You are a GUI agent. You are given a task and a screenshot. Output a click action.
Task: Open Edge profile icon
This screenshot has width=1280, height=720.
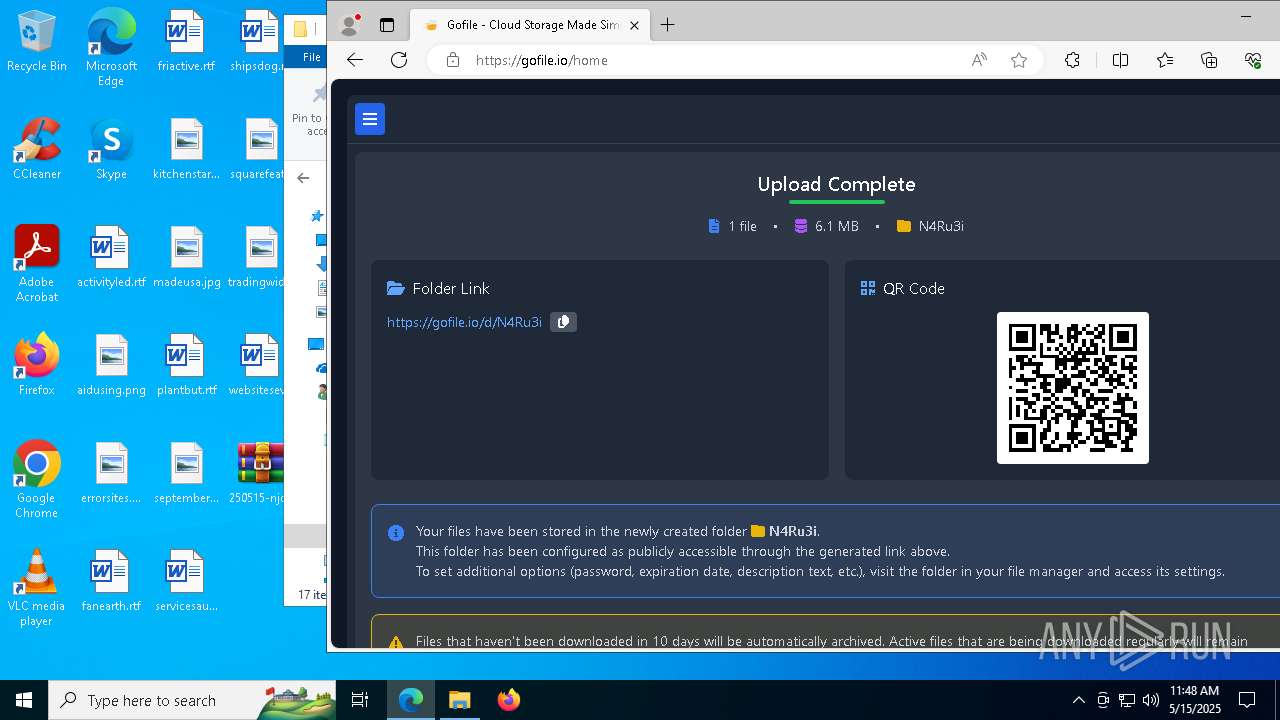[349, 25]
